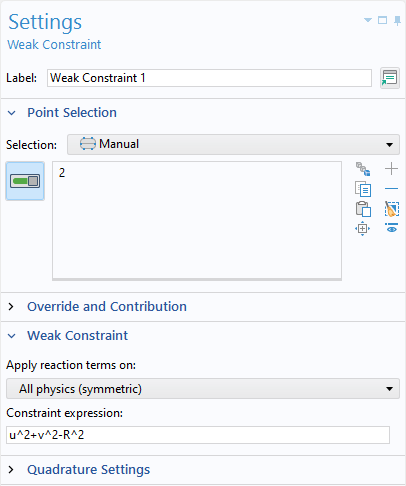The image size is (406, 486).
Task: Click Paste Selection clipboard icon
Action: pos(363,209)
